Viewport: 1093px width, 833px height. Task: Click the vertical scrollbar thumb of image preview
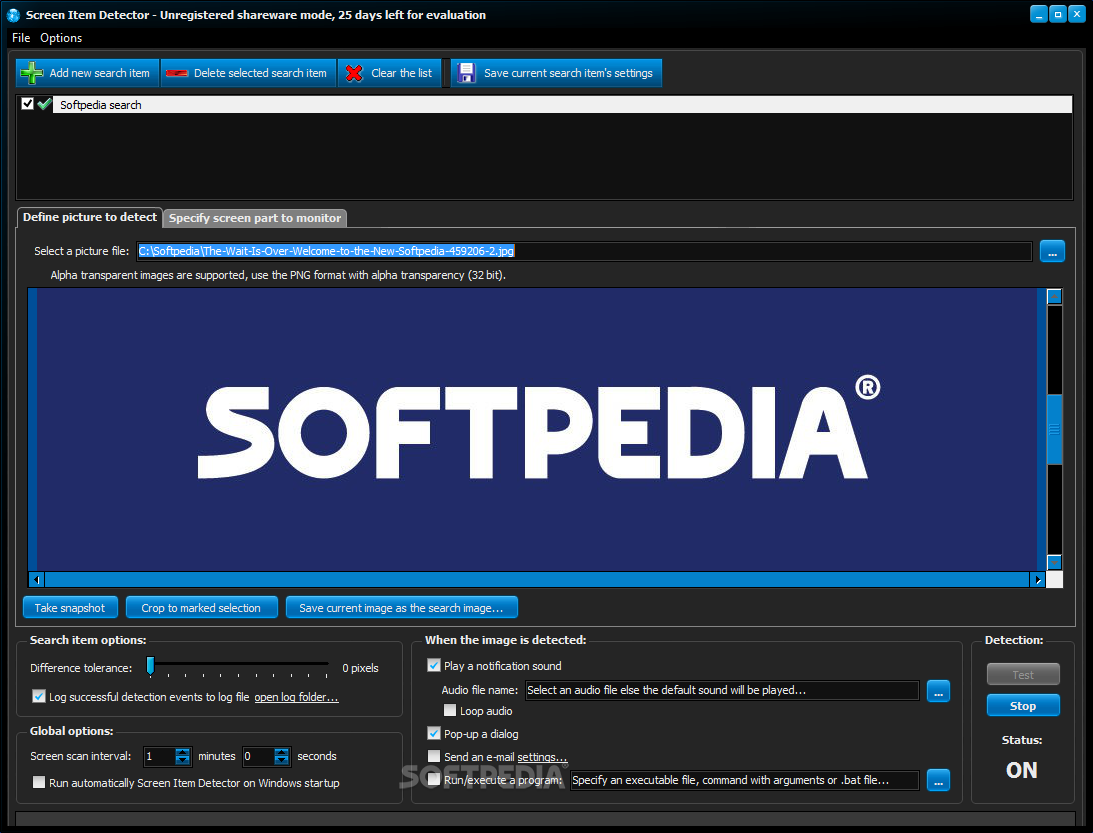pyautogui.click(x=1055, y=429)
